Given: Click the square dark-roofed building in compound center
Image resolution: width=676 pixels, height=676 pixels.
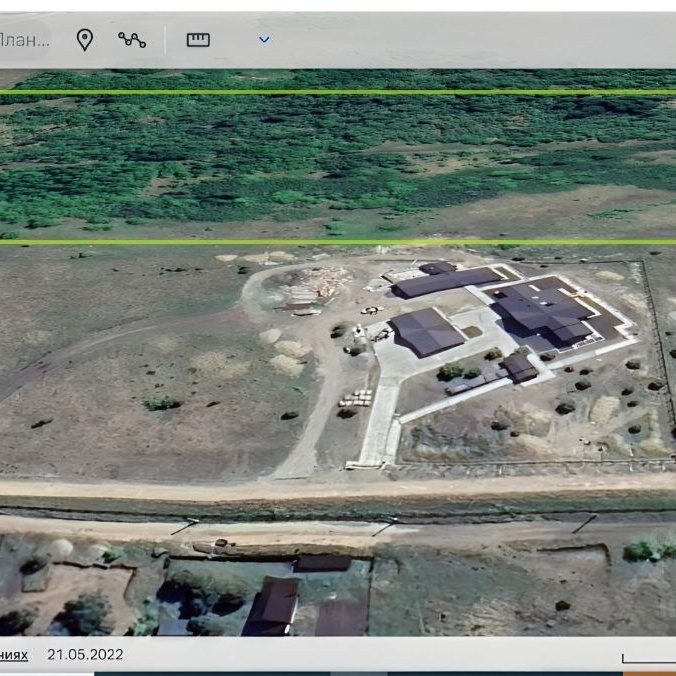Looking at the screenshot, I should [426, 331].
